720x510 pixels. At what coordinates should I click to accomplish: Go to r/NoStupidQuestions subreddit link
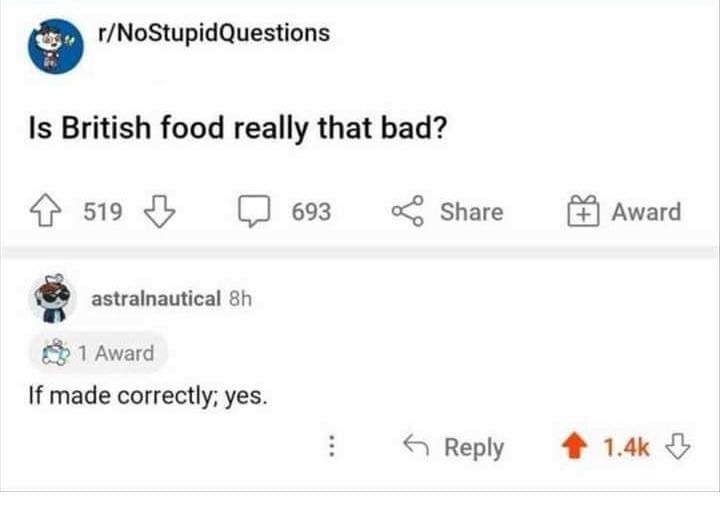213,33
